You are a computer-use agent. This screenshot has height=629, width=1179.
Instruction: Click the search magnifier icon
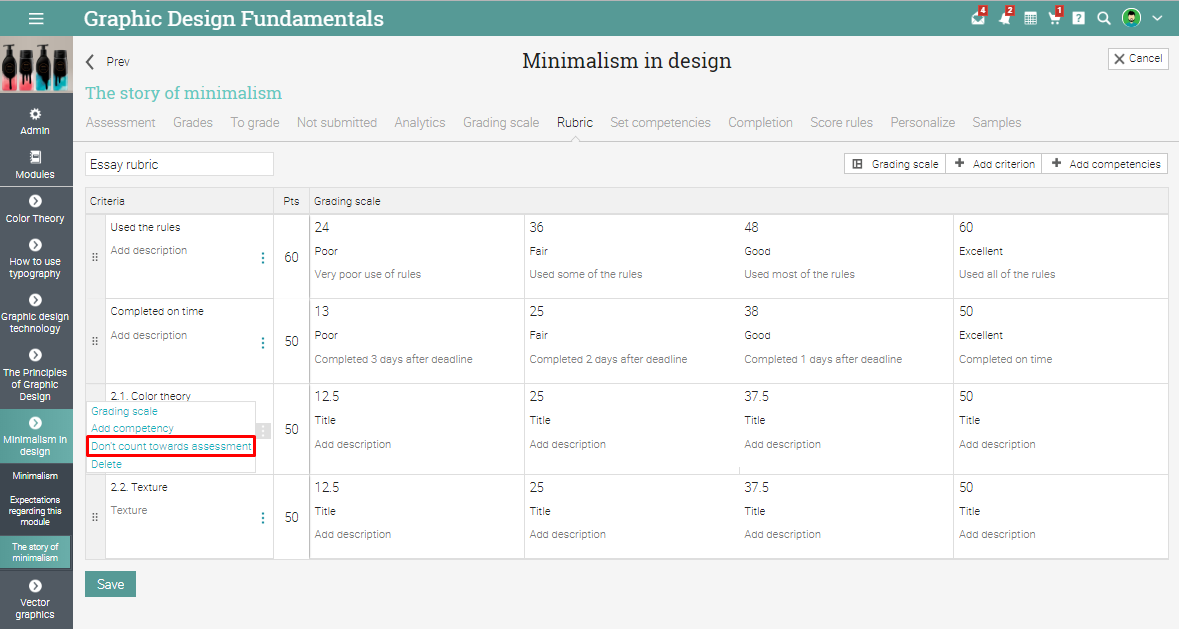(x=1104, y=18)
